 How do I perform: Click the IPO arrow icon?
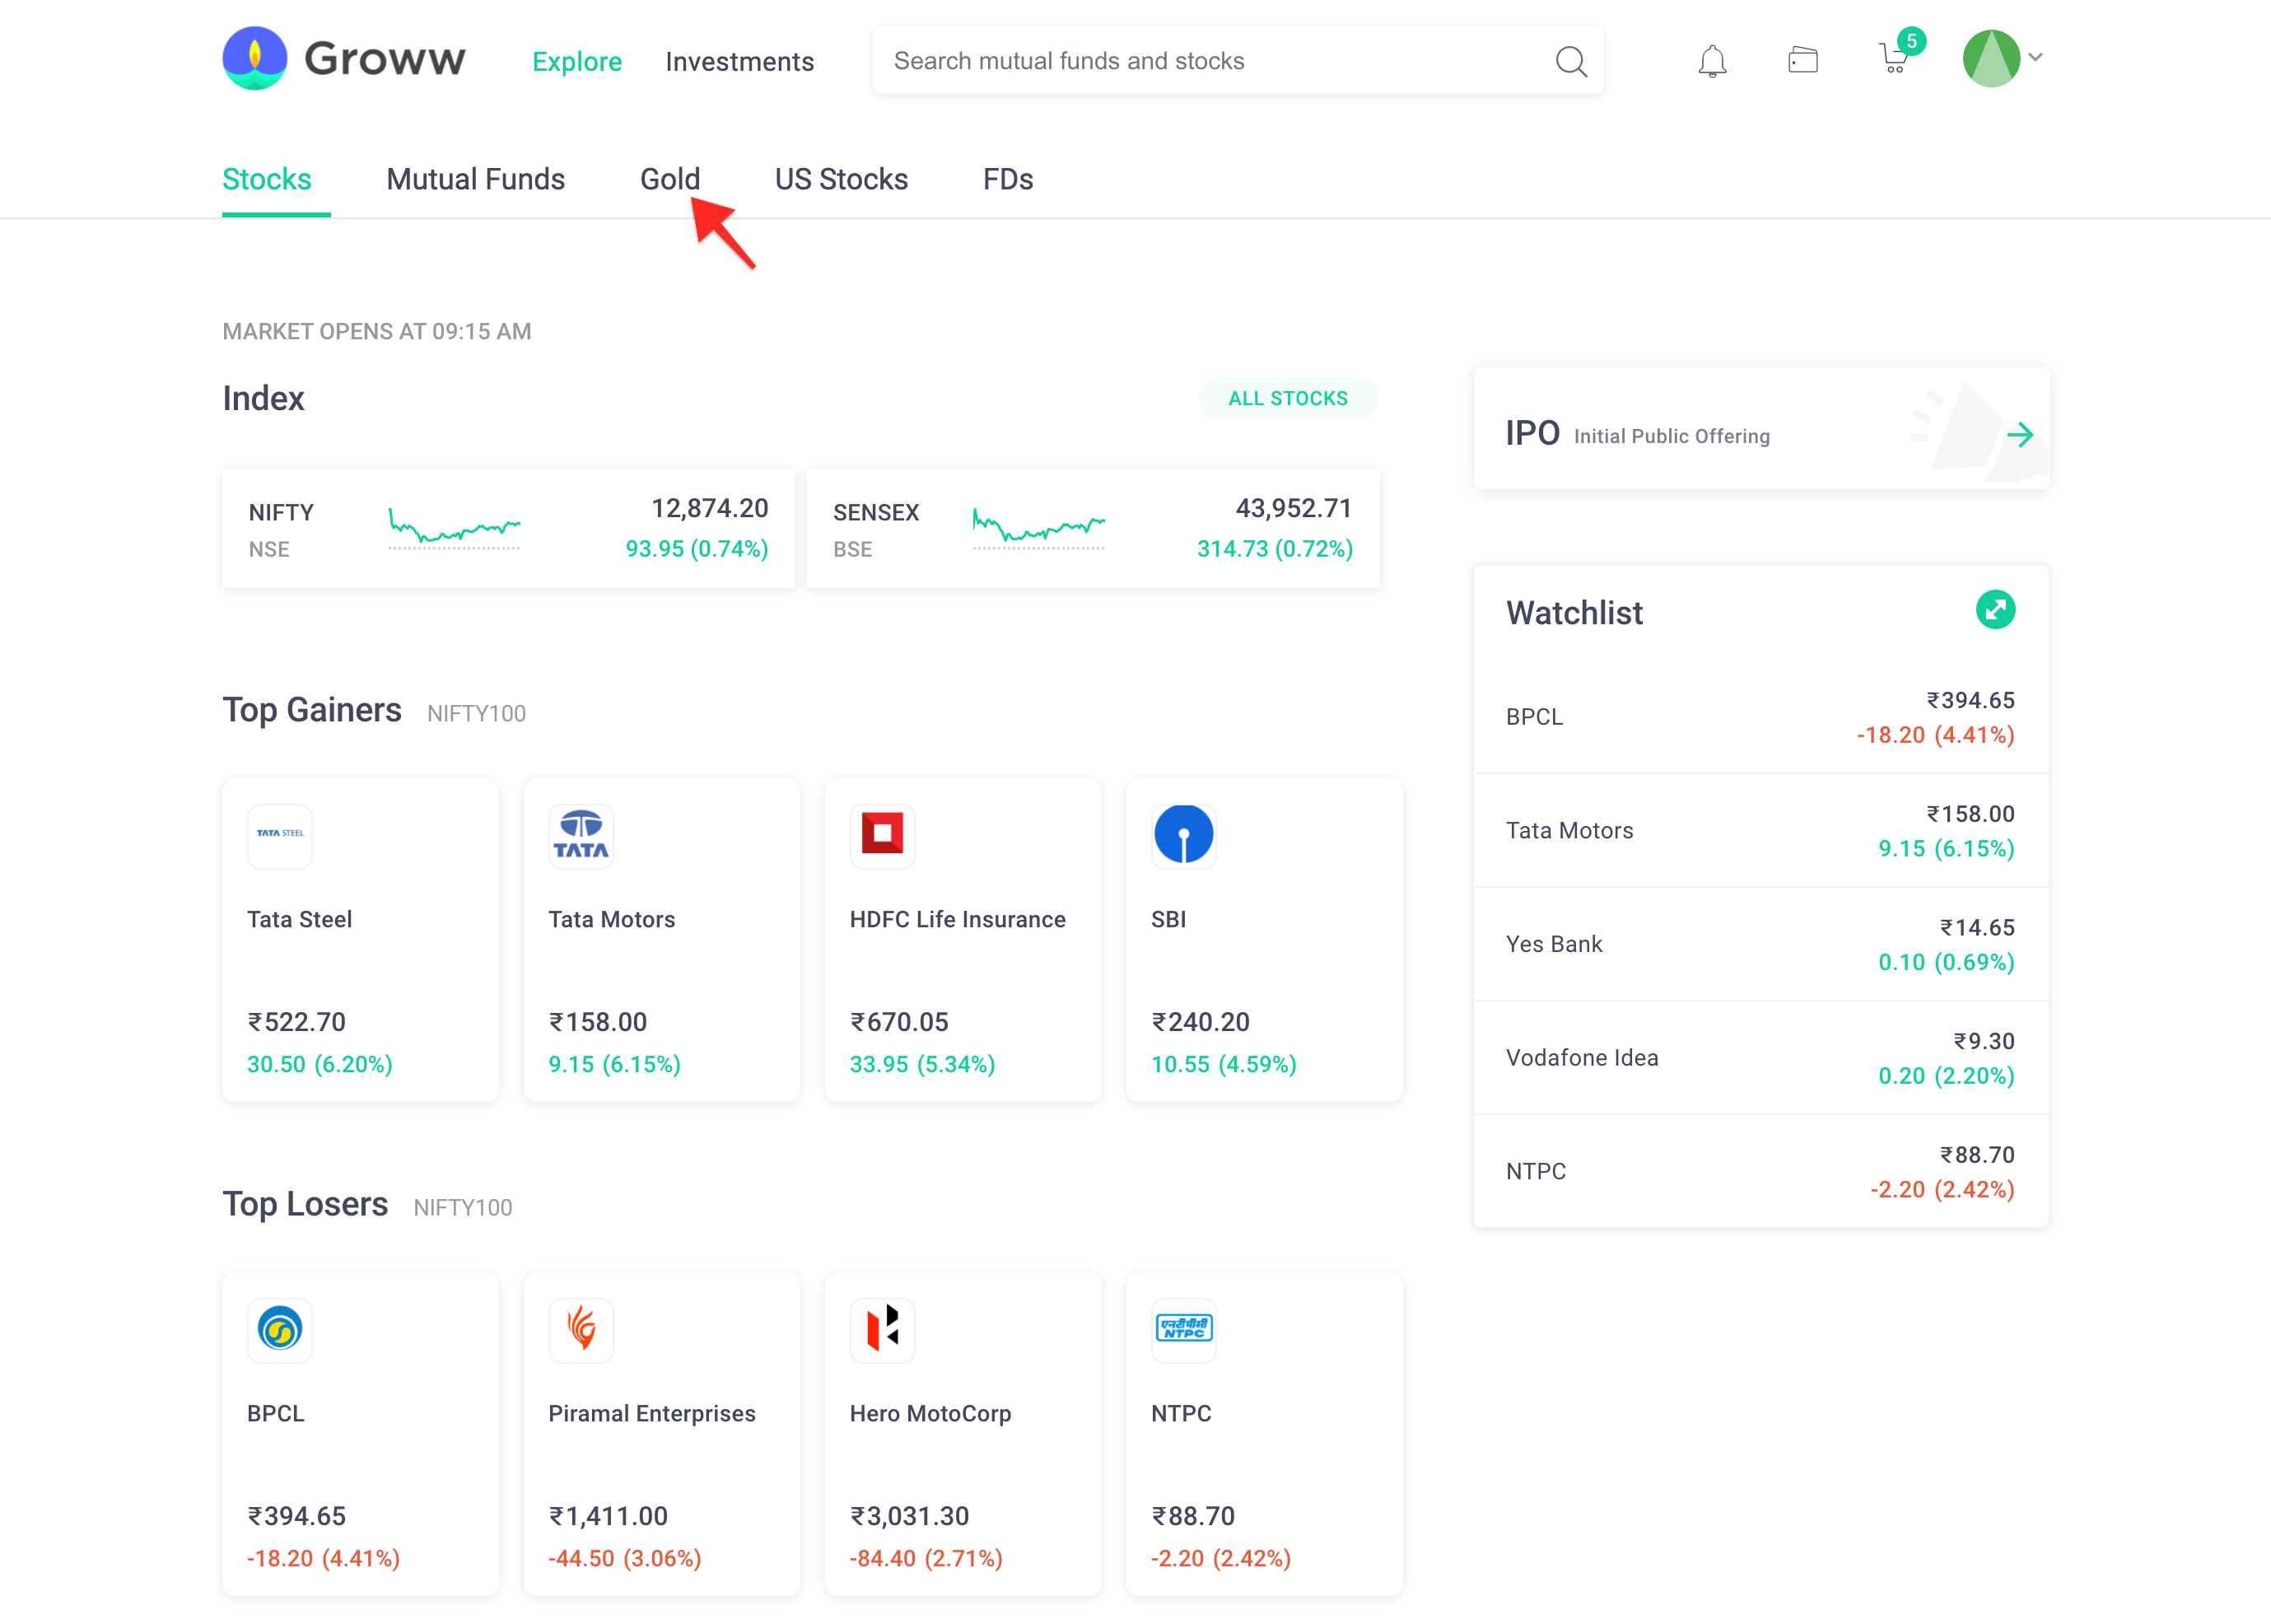2020,435
